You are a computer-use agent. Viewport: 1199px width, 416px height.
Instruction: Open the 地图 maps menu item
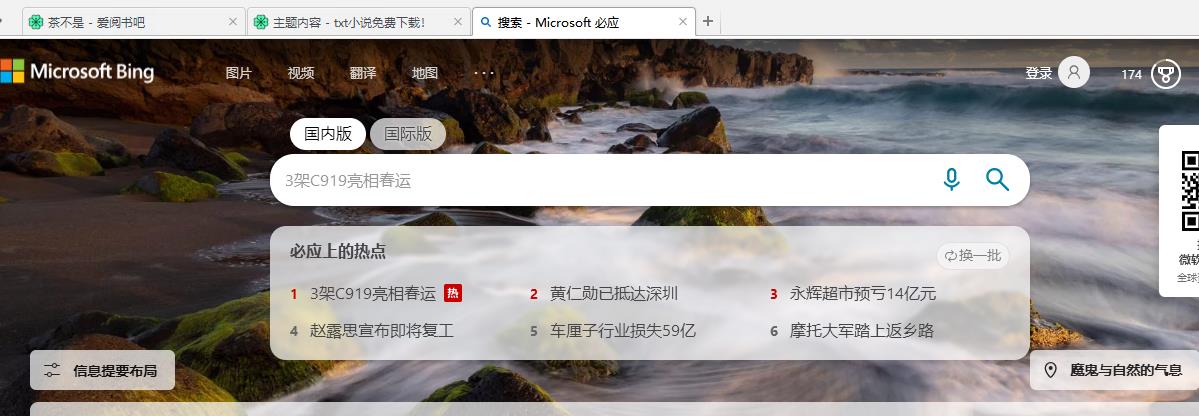click(x=425, y=73)
